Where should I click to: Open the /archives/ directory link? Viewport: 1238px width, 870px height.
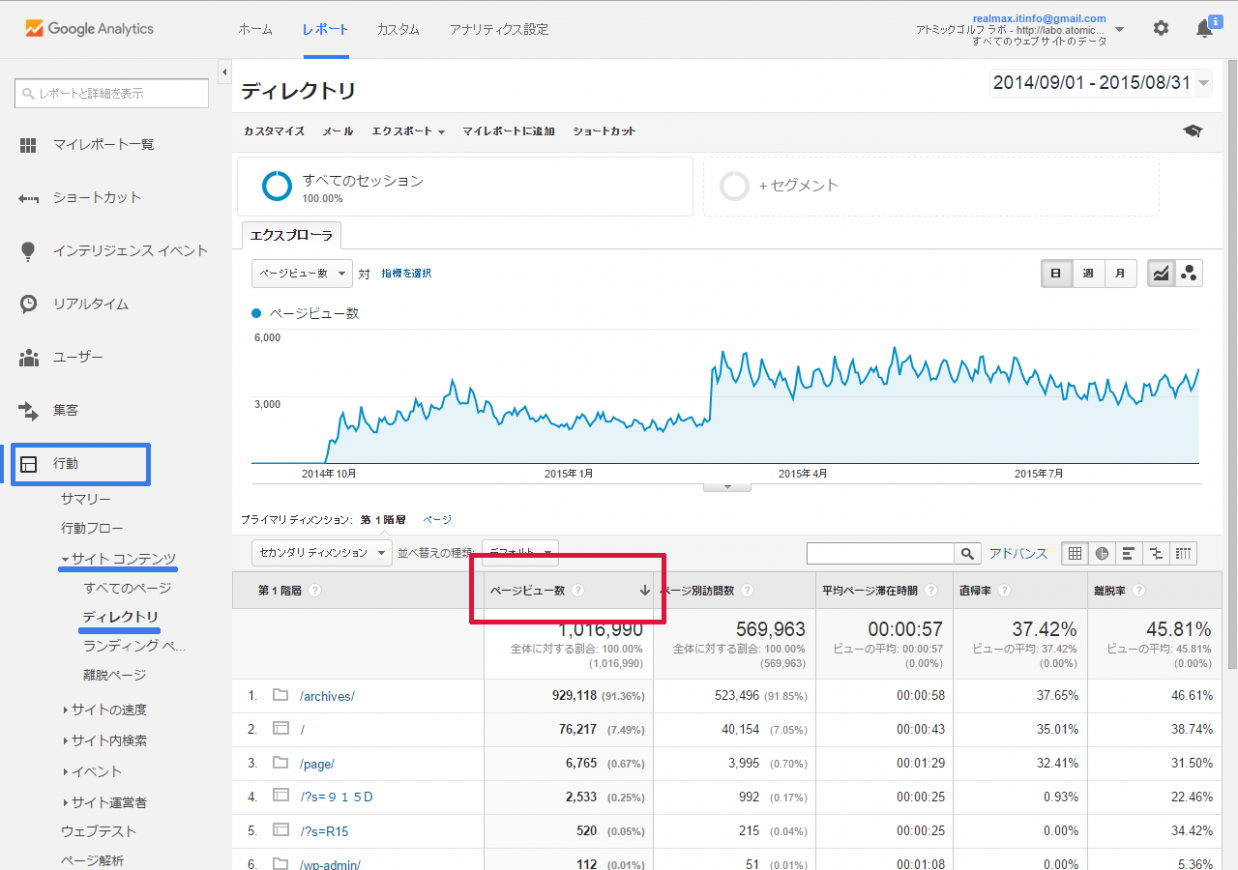327,695
